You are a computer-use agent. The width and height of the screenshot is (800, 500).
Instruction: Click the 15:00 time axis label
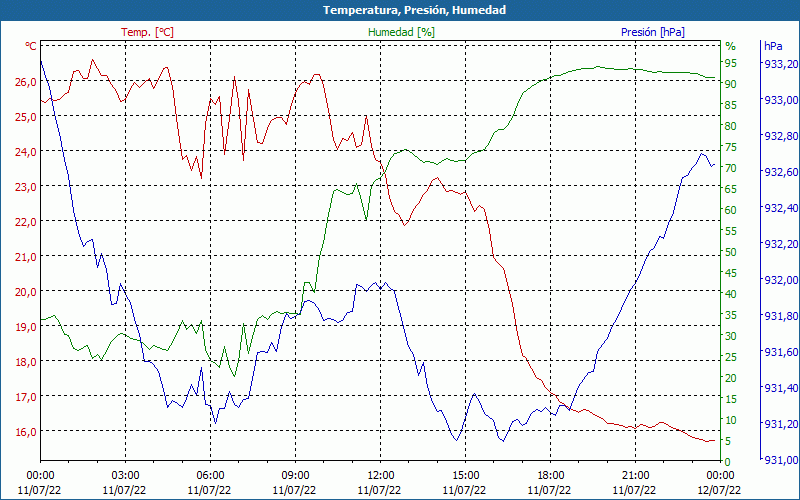click(x=465, y=476)
